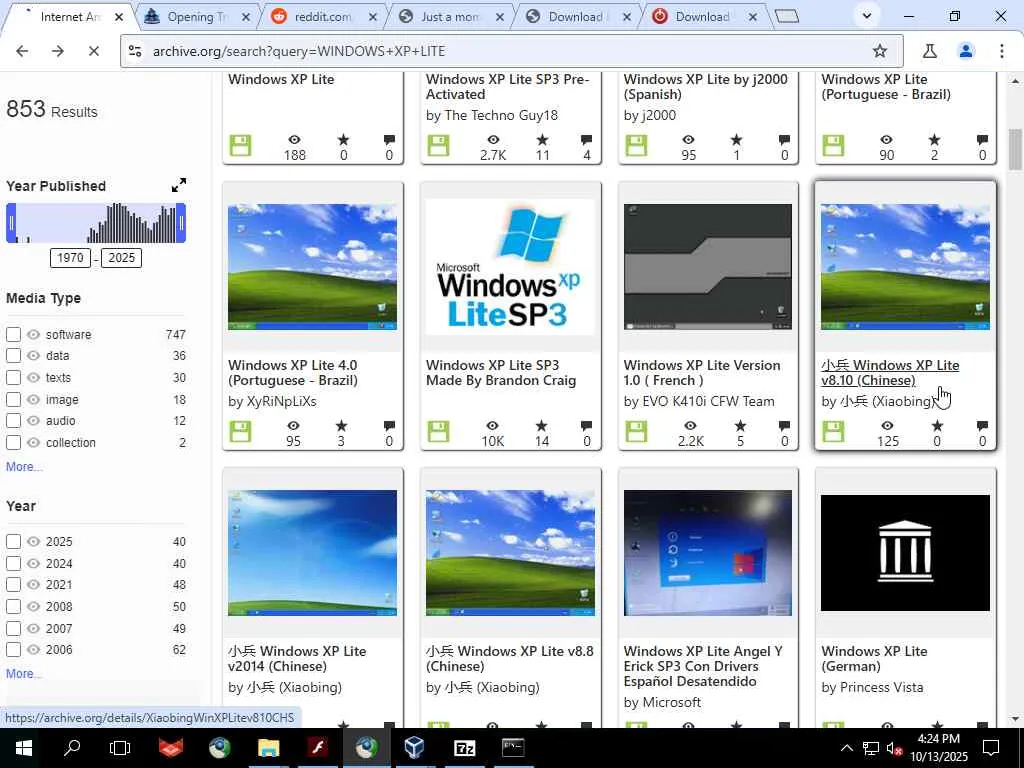Open the Windows XP Lite German thumbnail

[x=905, y=553]
